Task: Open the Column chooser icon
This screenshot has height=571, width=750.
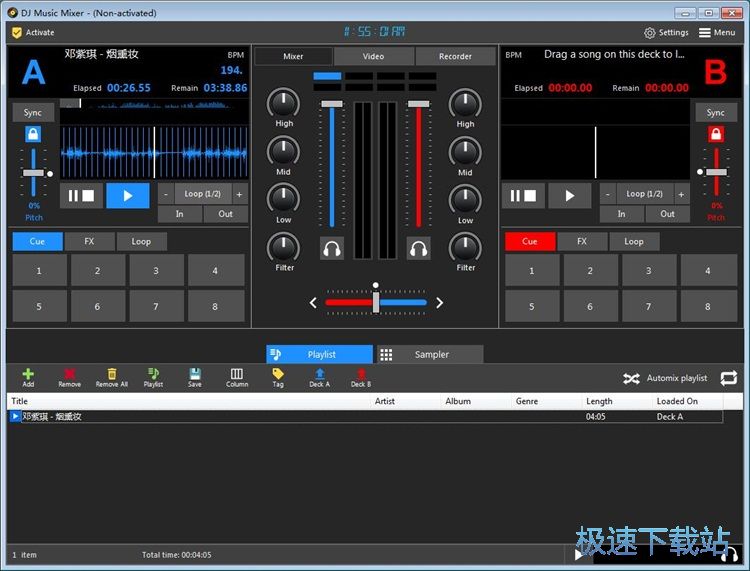Action: tap(237, 375)
